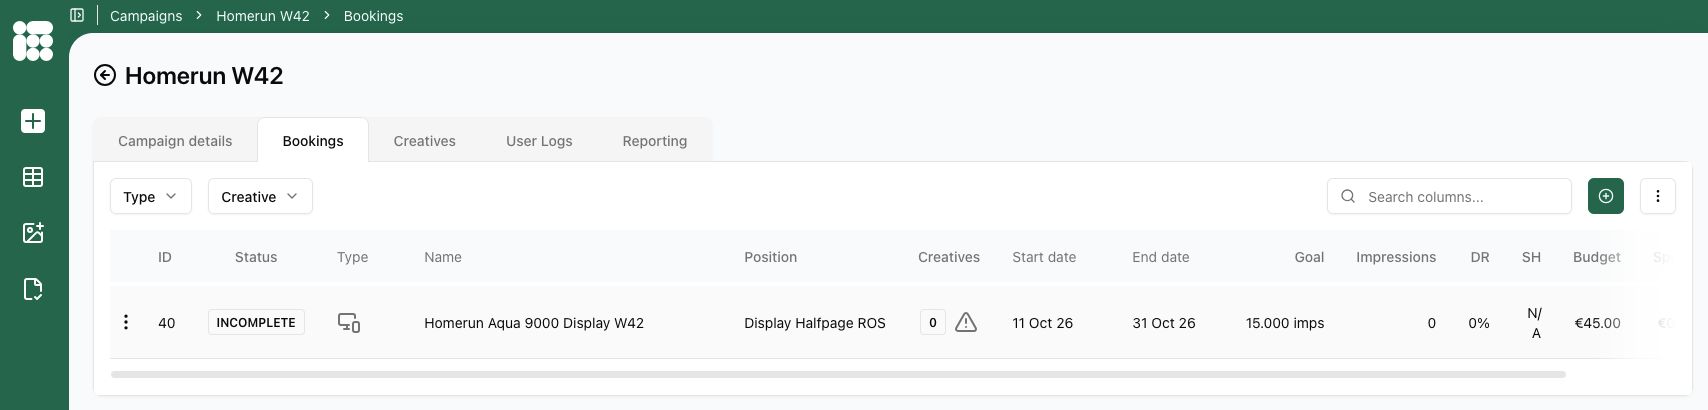Select the Bookings tab
Image resolution: width=1708 pixels, height=410 pixels.
click(313, 141)
